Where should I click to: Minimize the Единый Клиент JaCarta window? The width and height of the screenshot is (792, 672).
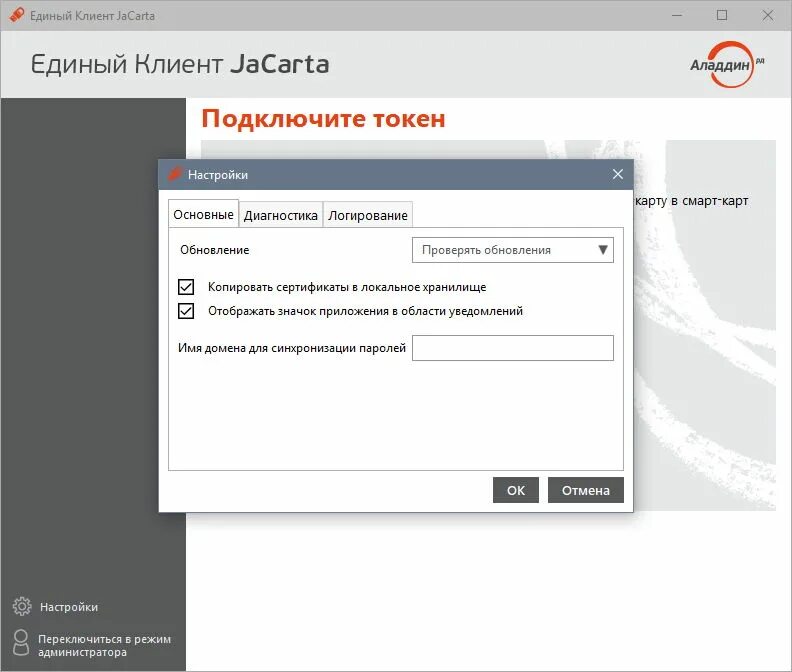coord(677,16)
